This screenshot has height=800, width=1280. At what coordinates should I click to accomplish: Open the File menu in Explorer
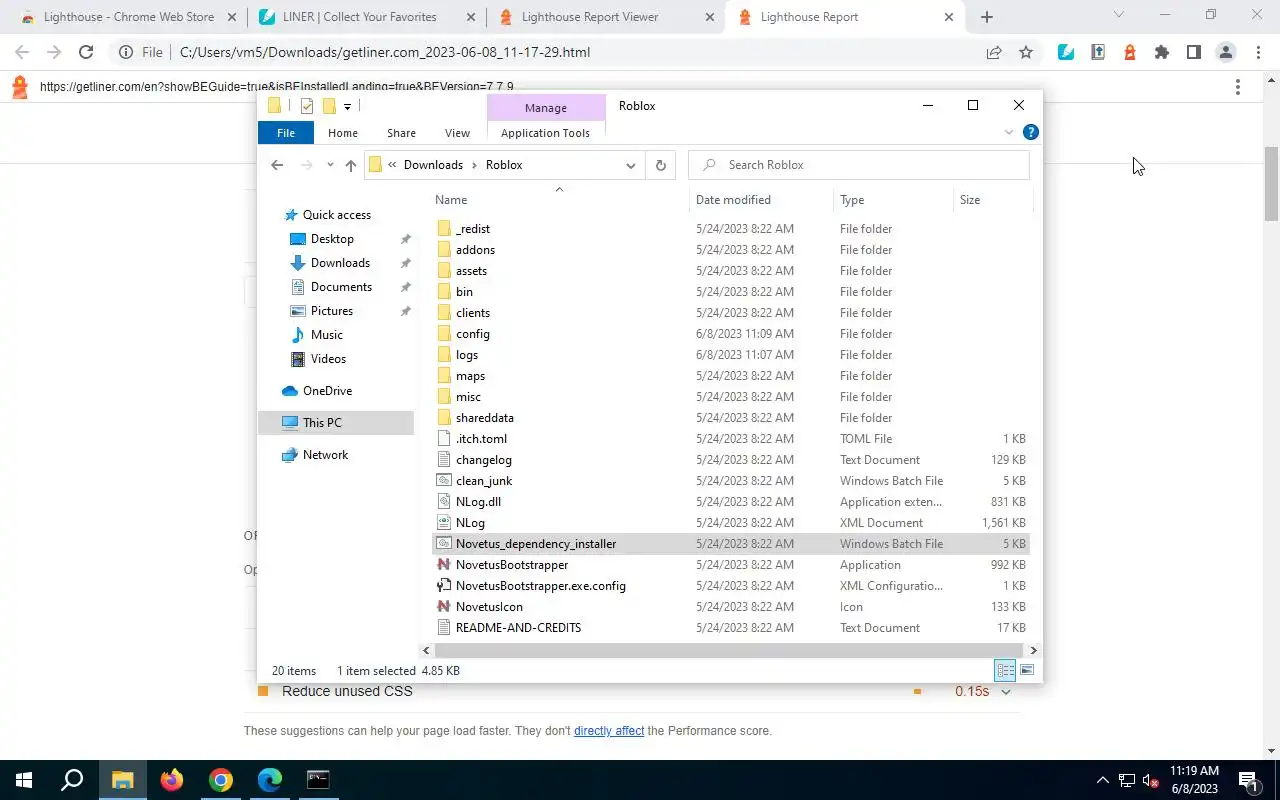point(286,133)
